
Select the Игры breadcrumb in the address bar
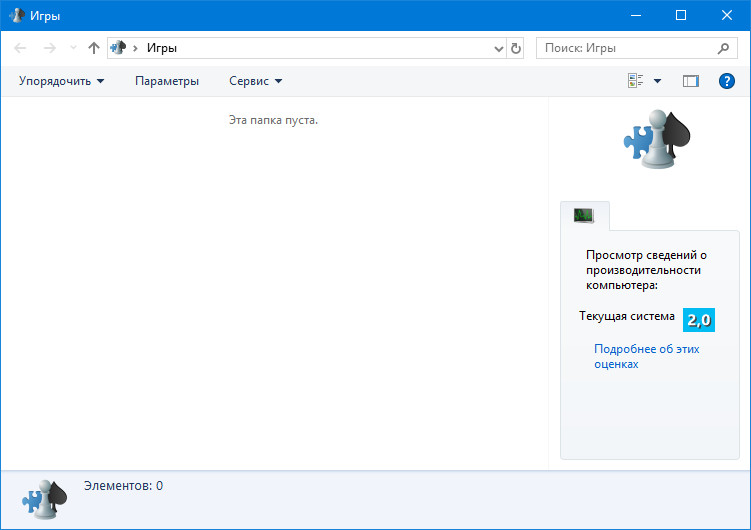point(162,48)
